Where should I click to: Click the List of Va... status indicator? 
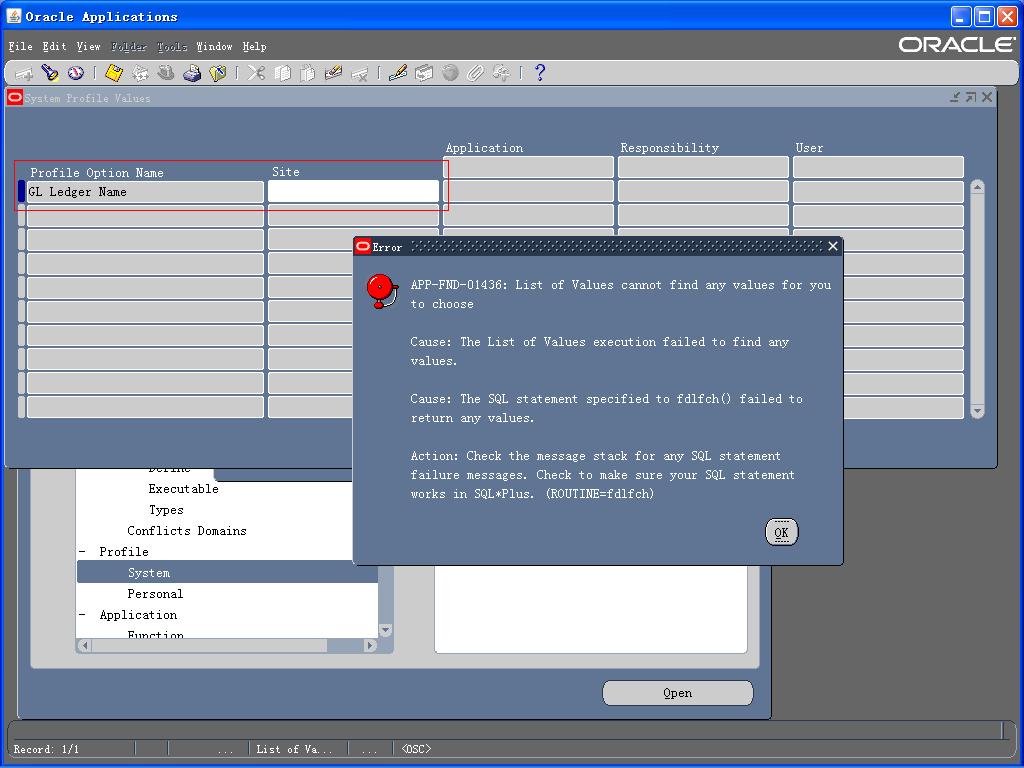294,749
